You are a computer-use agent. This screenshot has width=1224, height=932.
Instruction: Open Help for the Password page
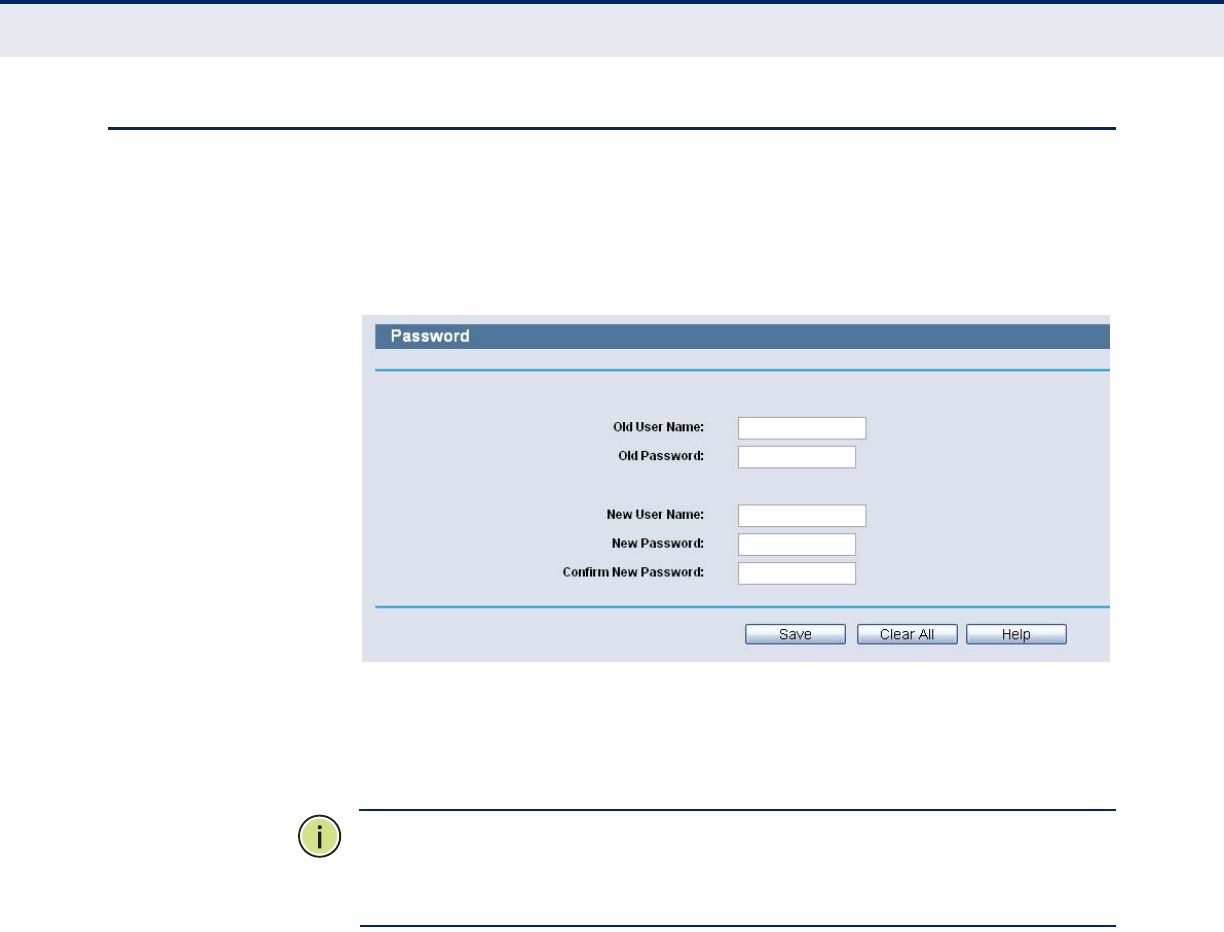(1016, 634)
